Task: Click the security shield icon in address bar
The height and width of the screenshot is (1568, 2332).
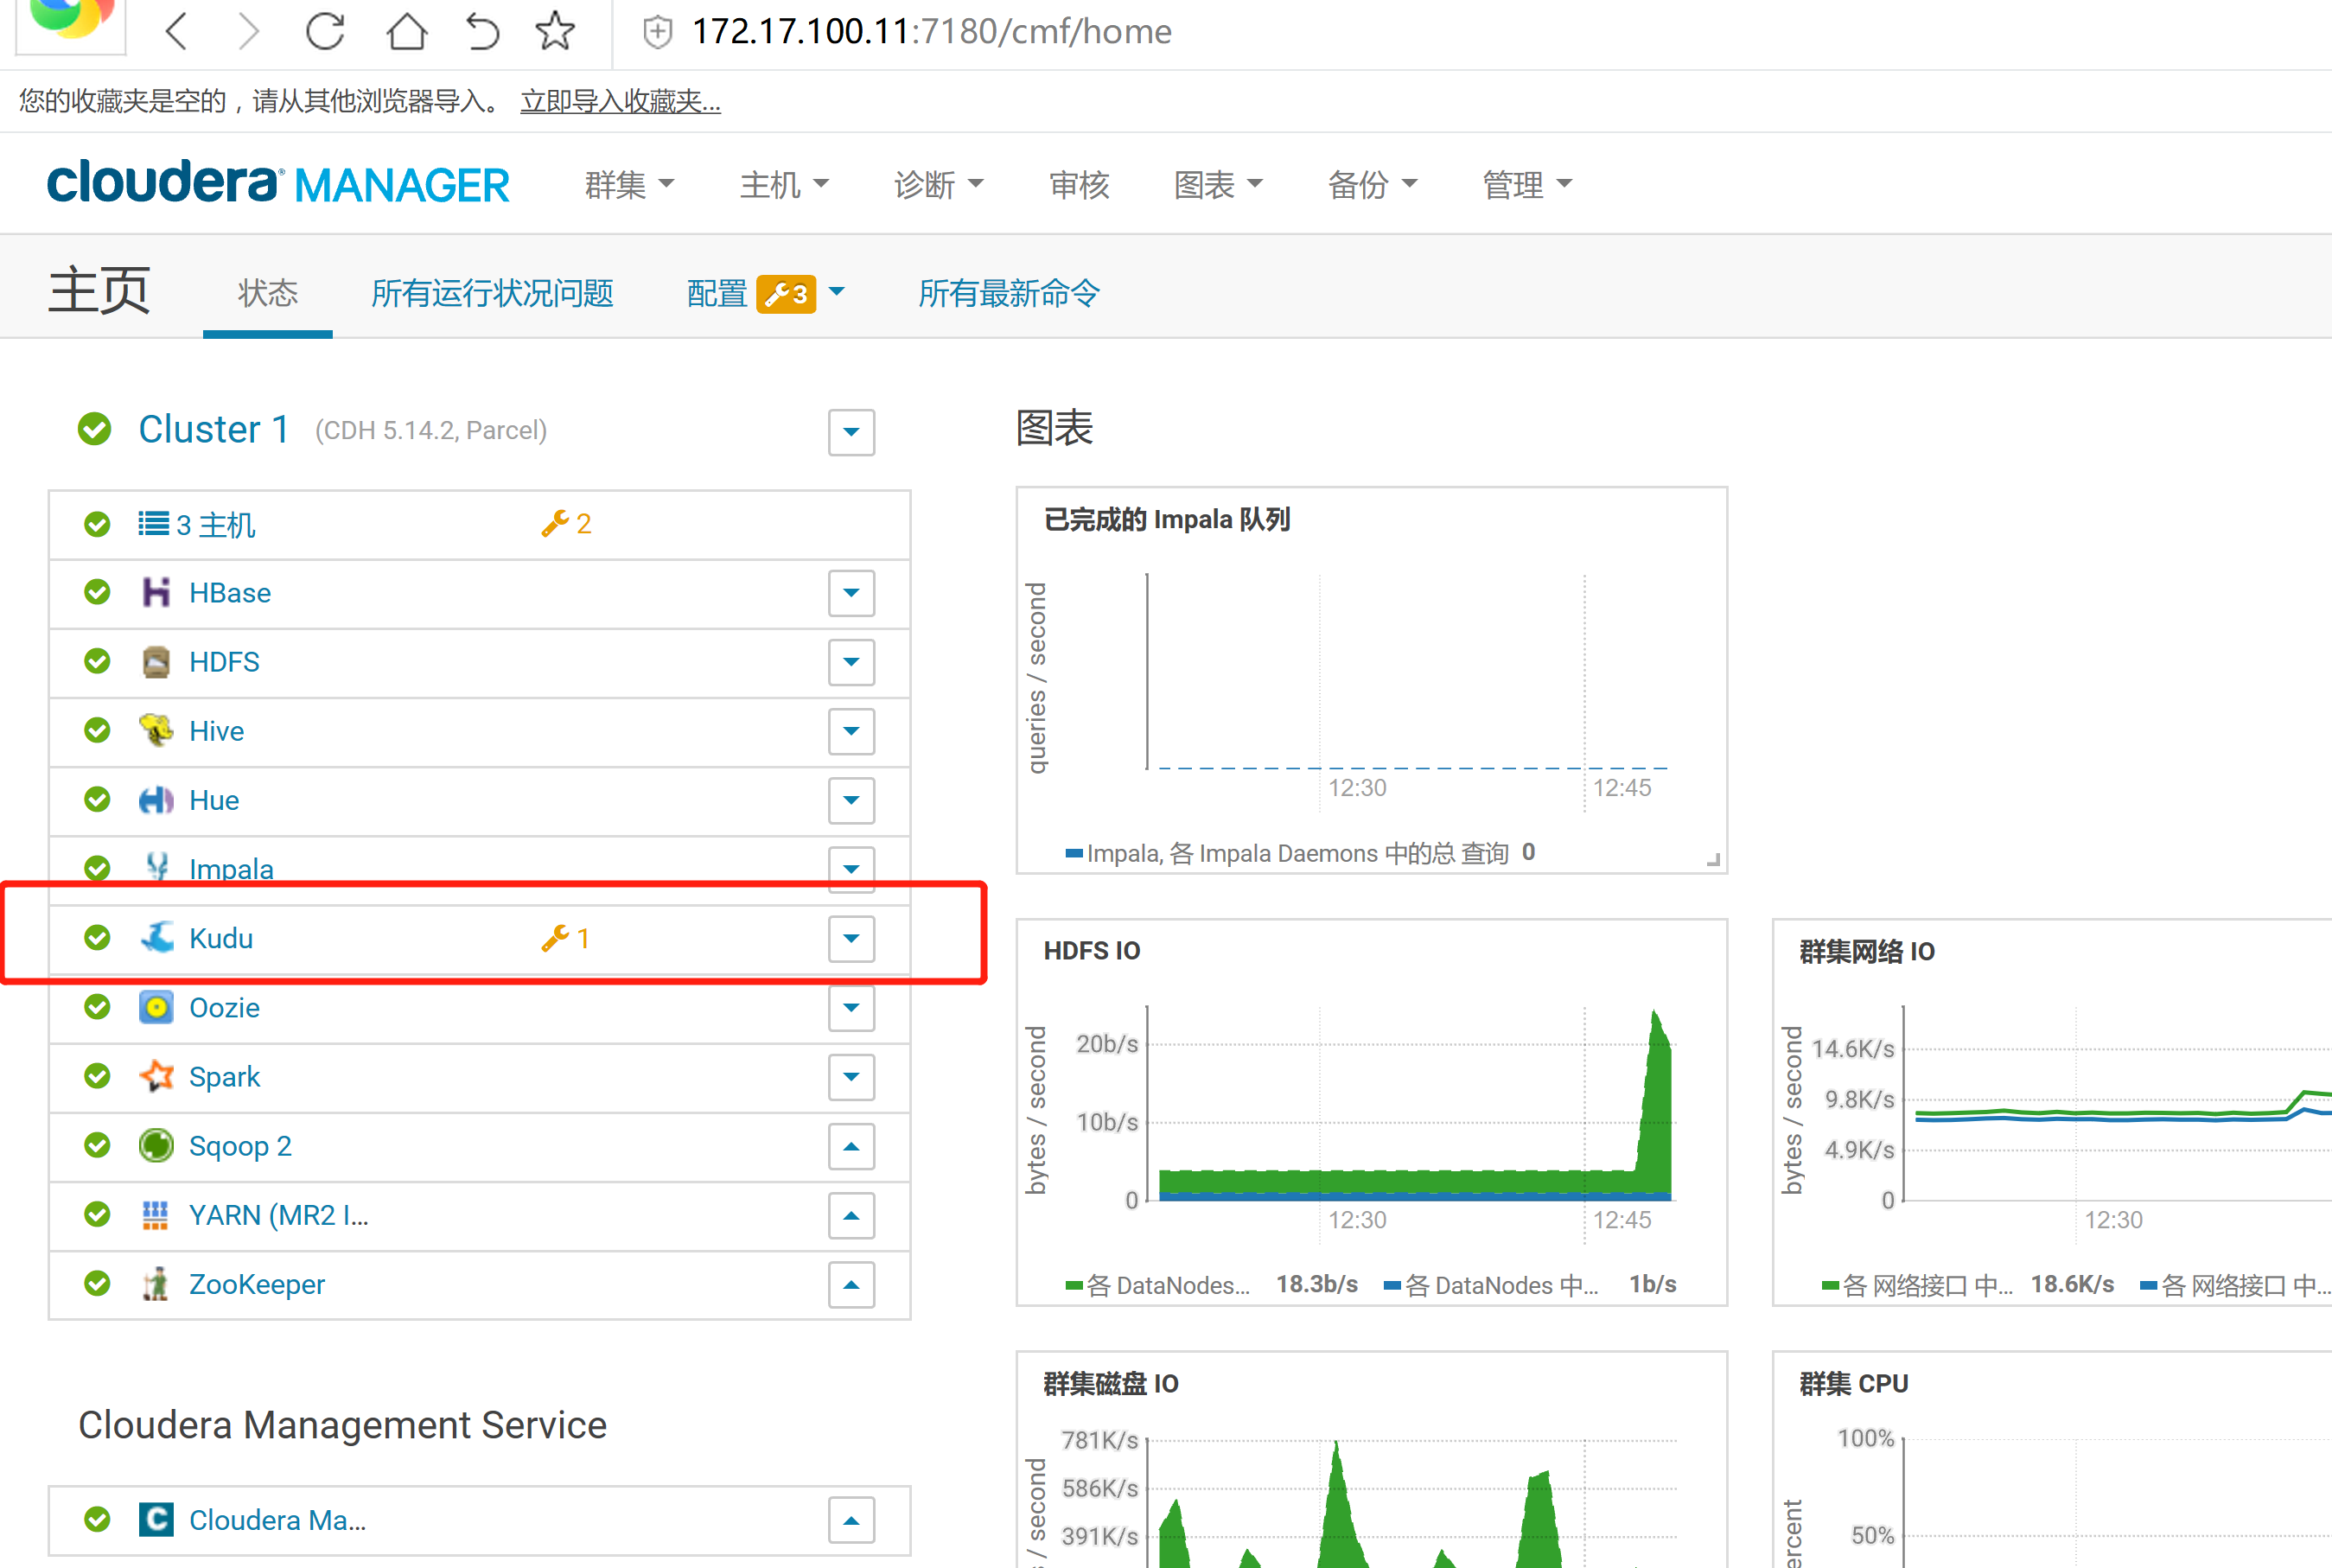Action: click(x=657, y=33)
